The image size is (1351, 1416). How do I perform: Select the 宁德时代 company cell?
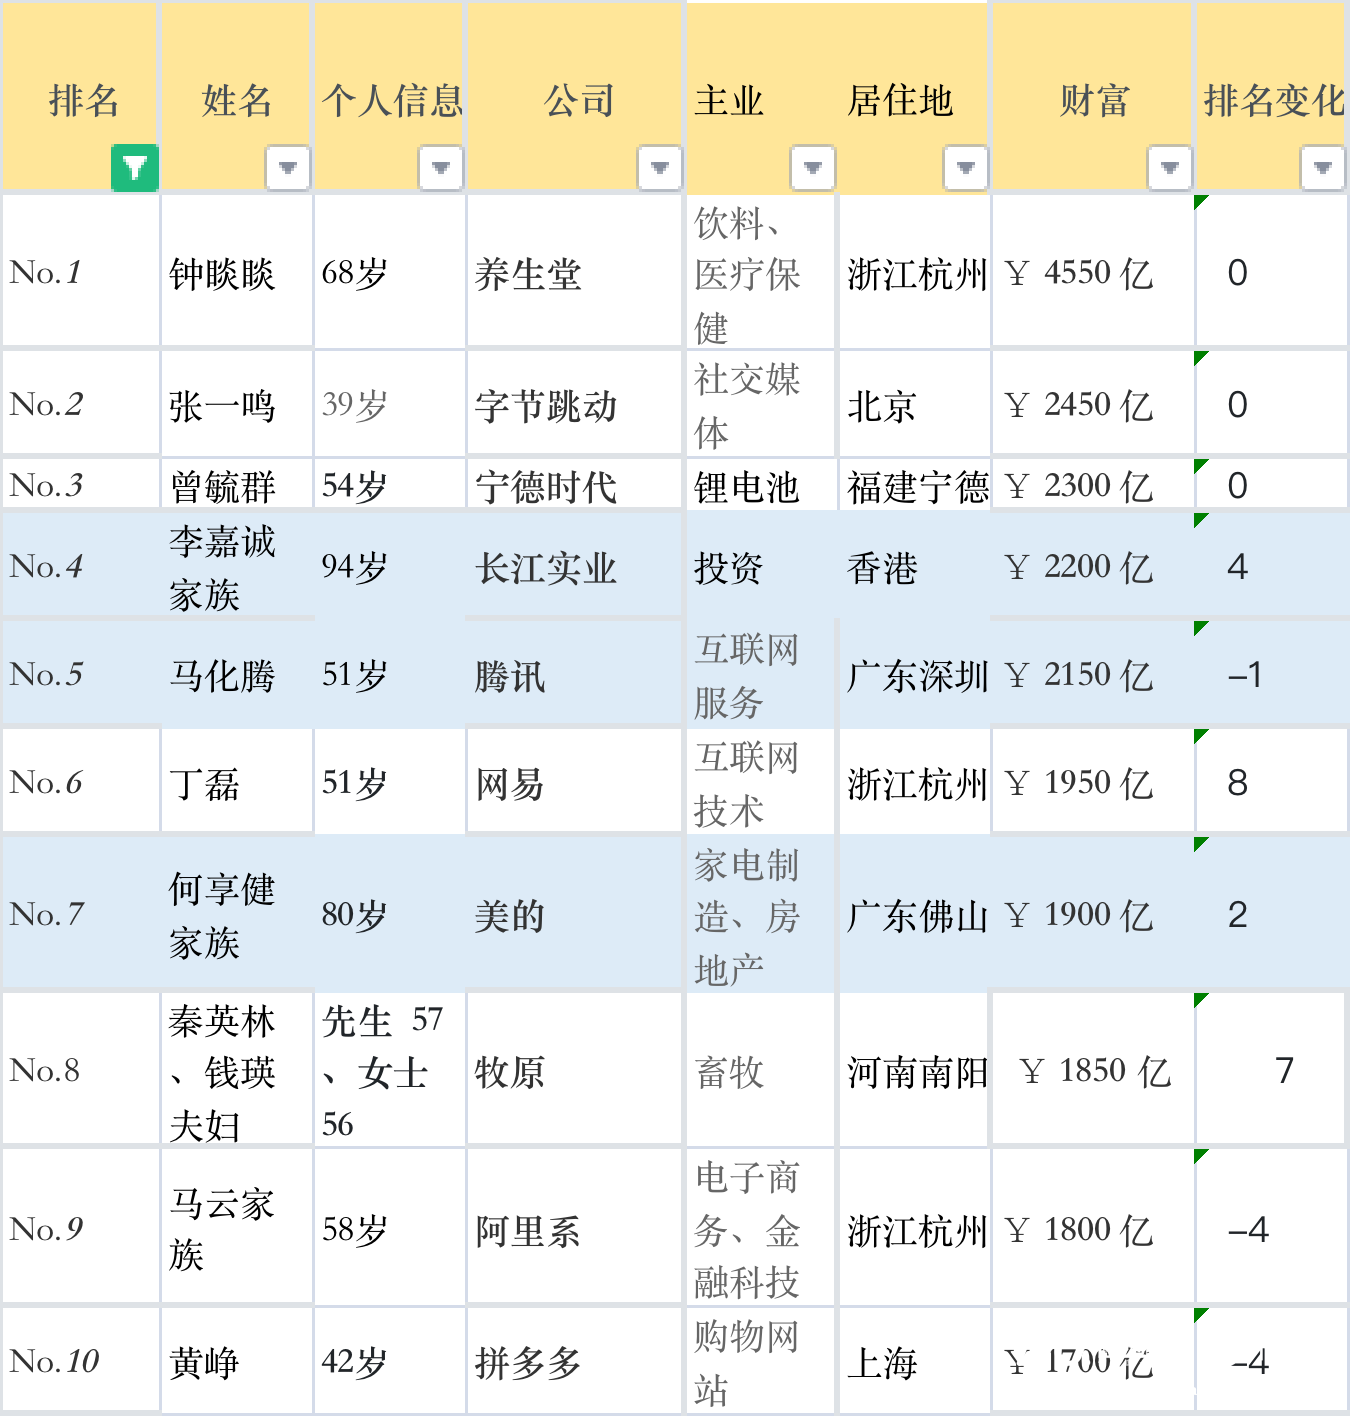click(x=575, y=485)
